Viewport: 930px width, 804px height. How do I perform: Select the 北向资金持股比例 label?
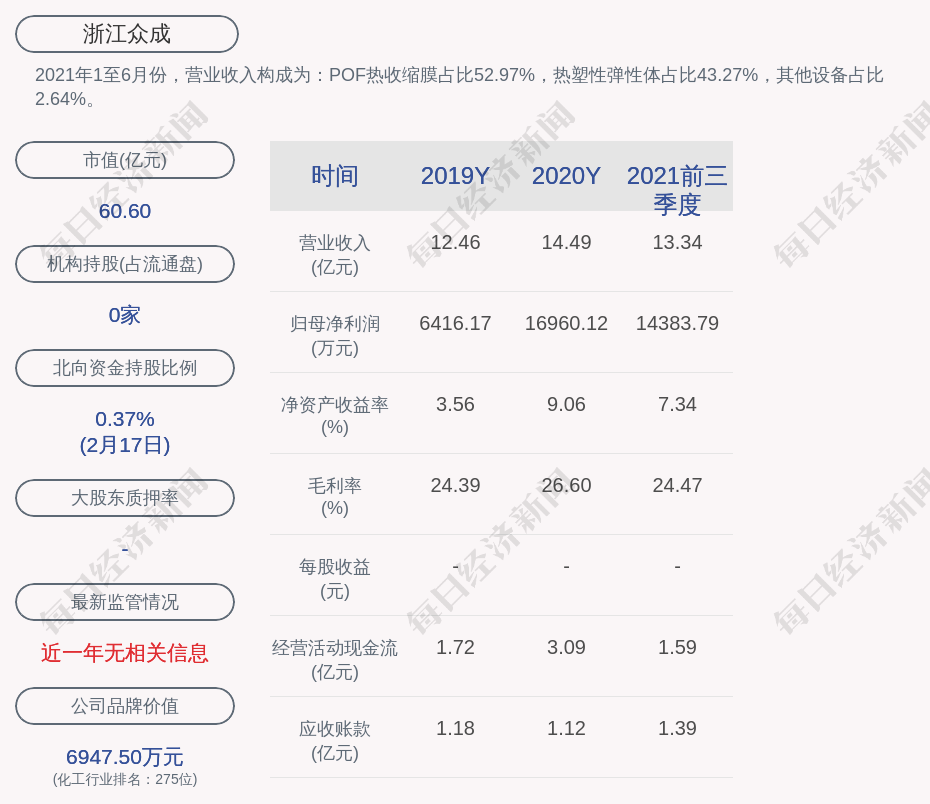[125, 368]
